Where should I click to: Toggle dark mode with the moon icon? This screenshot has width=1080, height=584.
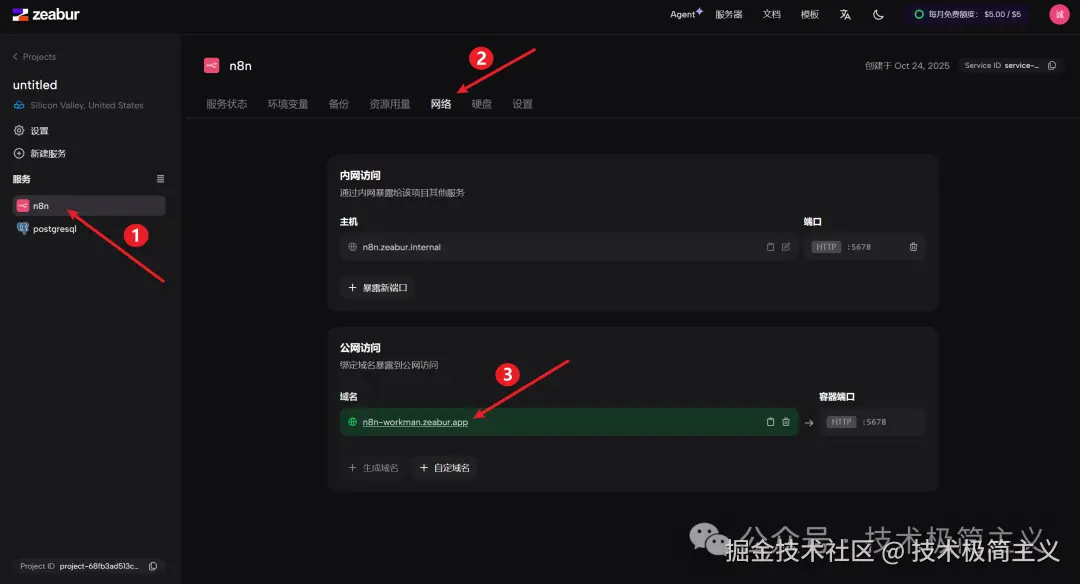click(877, 14)
